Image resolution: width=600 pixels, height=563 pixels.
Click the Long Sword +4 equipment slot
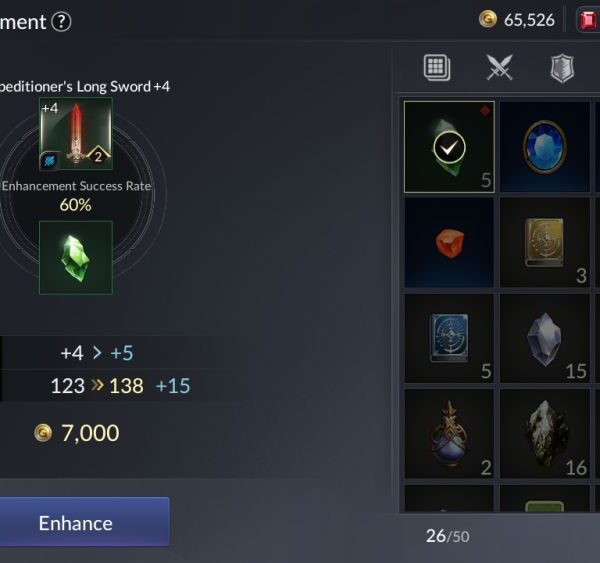76,134
